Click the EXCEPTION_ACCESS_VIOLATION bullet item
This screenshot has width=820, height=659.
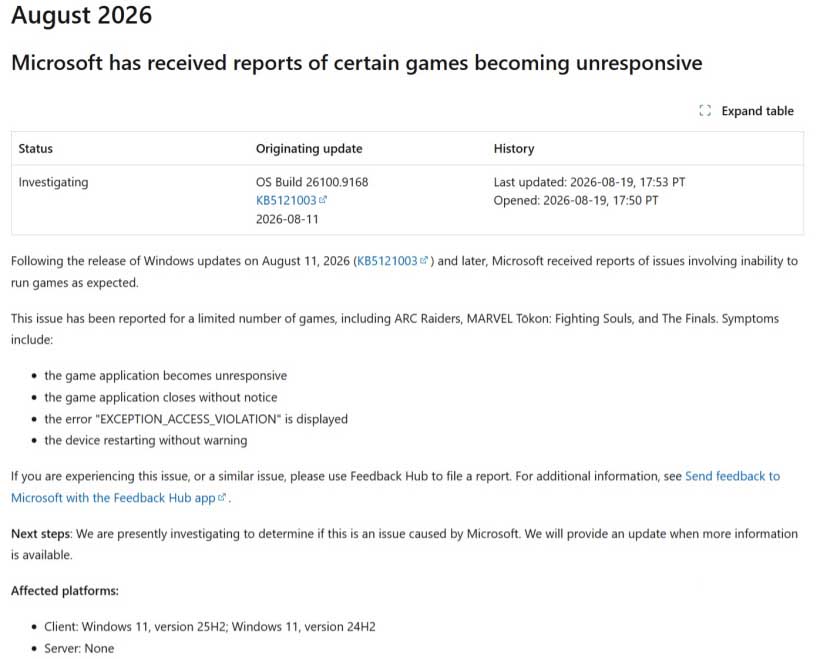pos(196,419)
